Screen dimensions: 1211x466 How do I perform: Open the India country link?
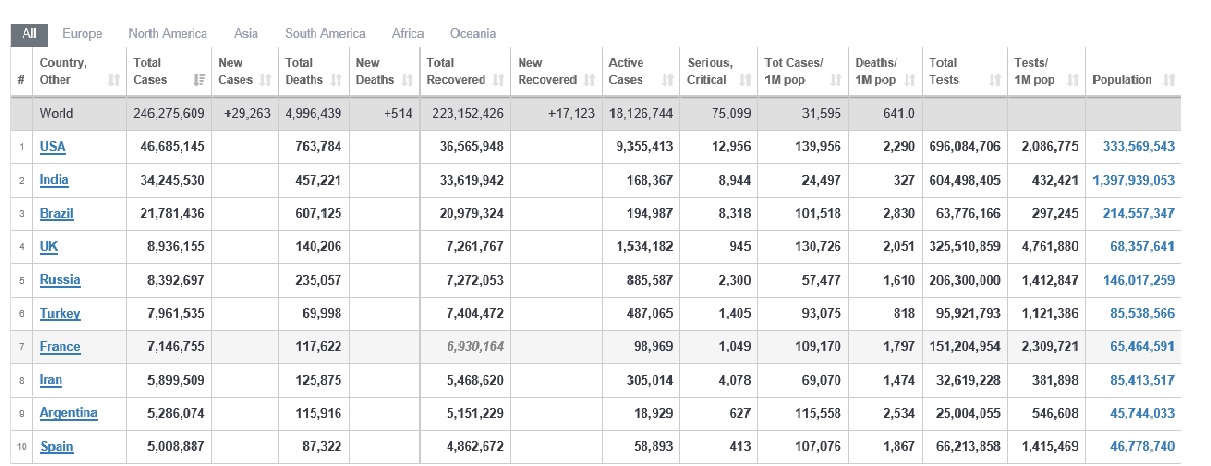(54, 180)
